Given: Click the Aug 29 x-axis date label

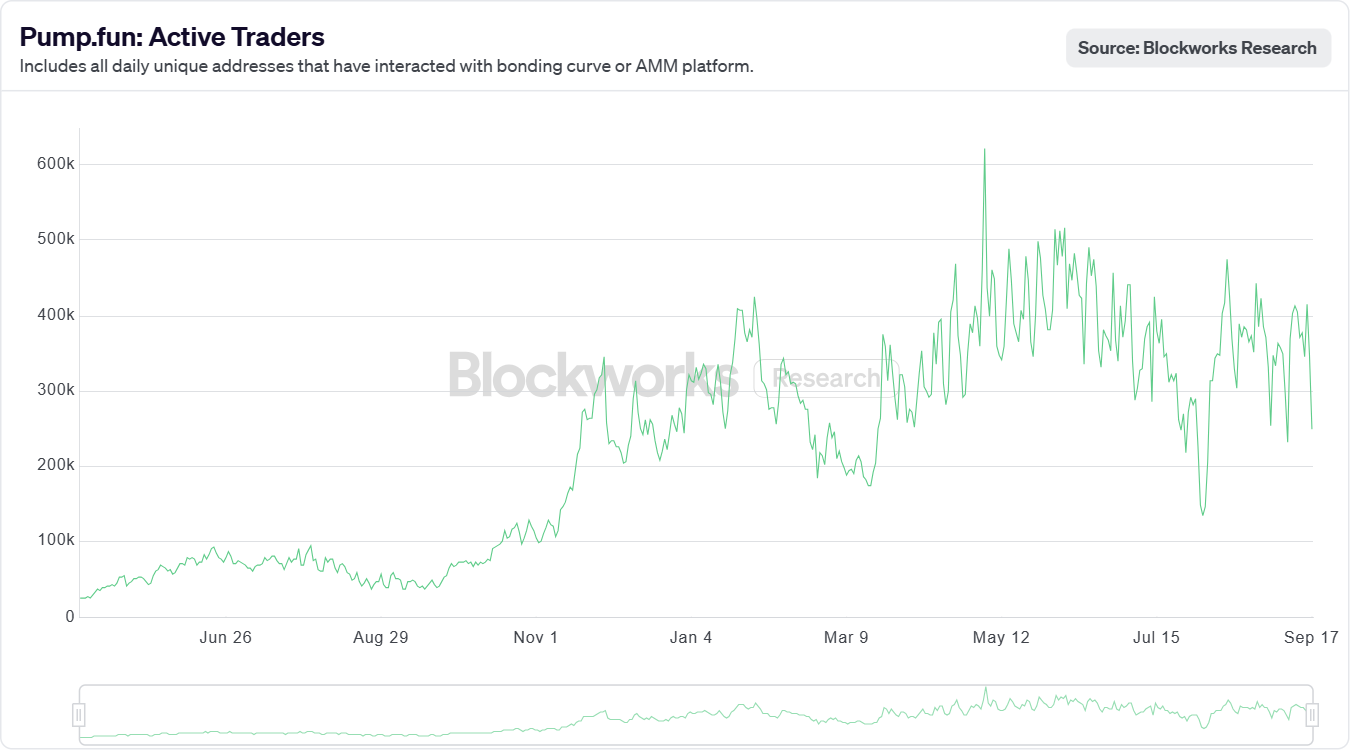Looking at the screenshot, I should click(381, 638).
